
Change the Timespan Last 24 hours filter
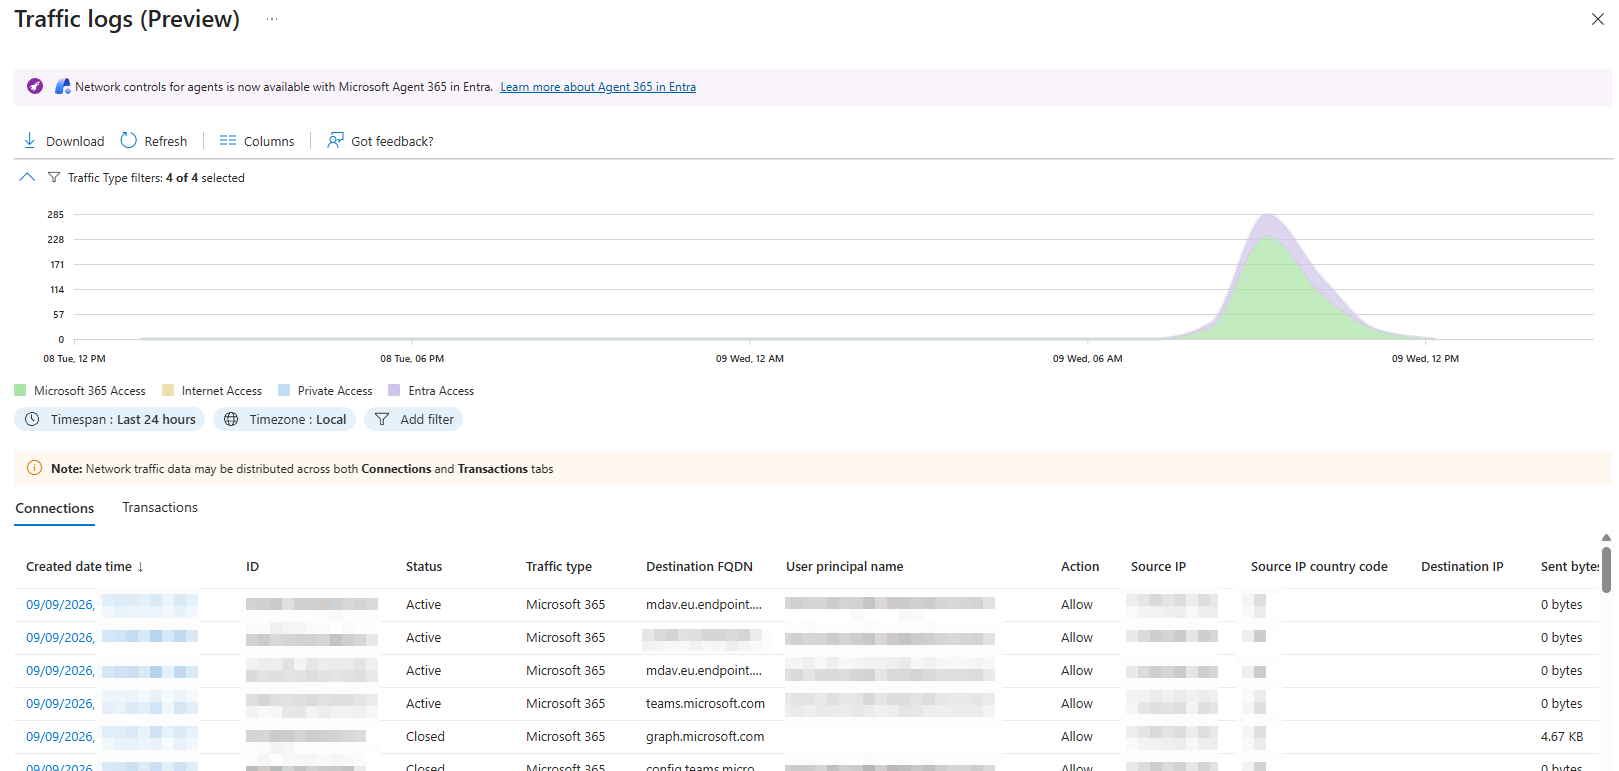coord(110,419)
